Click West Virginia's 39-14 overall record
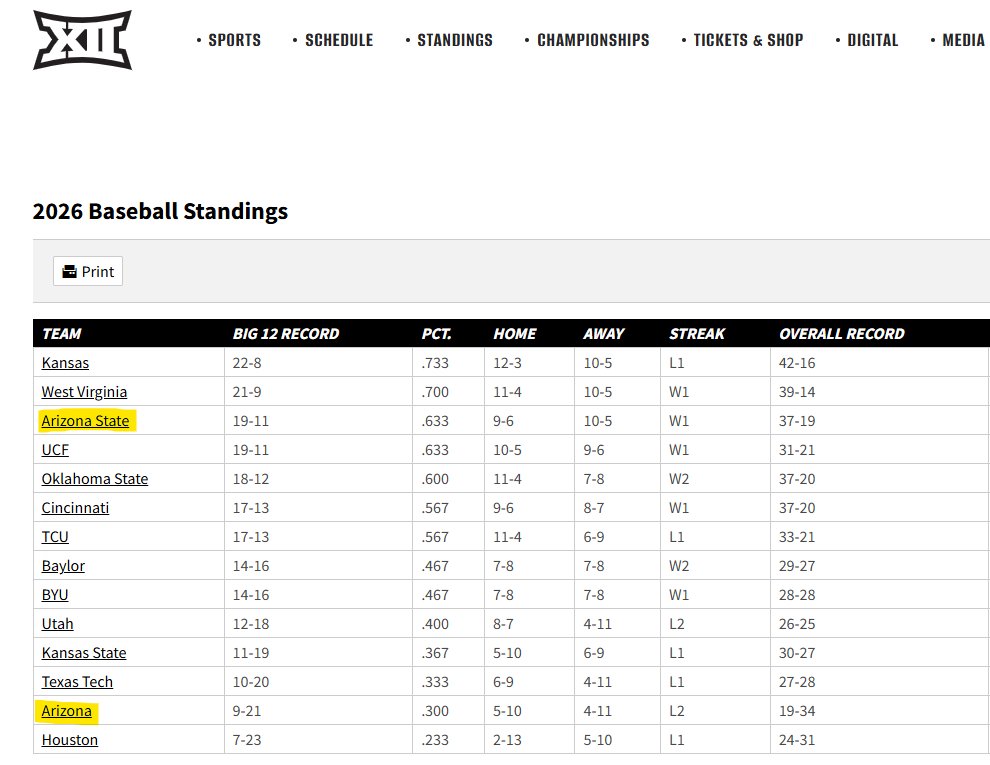This screenshot has height=765, width=990. [x=797, y=392]
